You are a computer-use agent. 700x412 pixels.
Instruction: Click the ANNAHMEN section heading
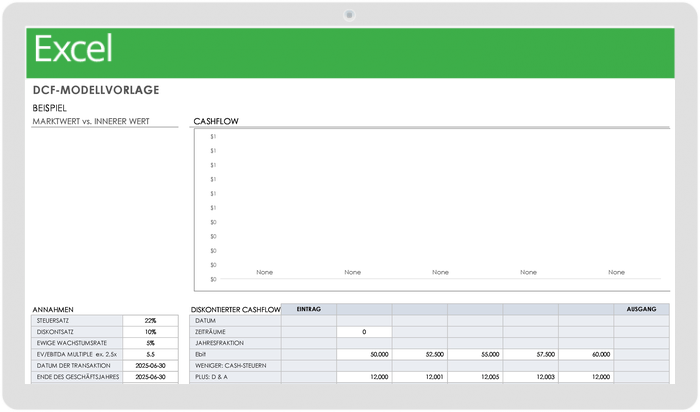53,309
